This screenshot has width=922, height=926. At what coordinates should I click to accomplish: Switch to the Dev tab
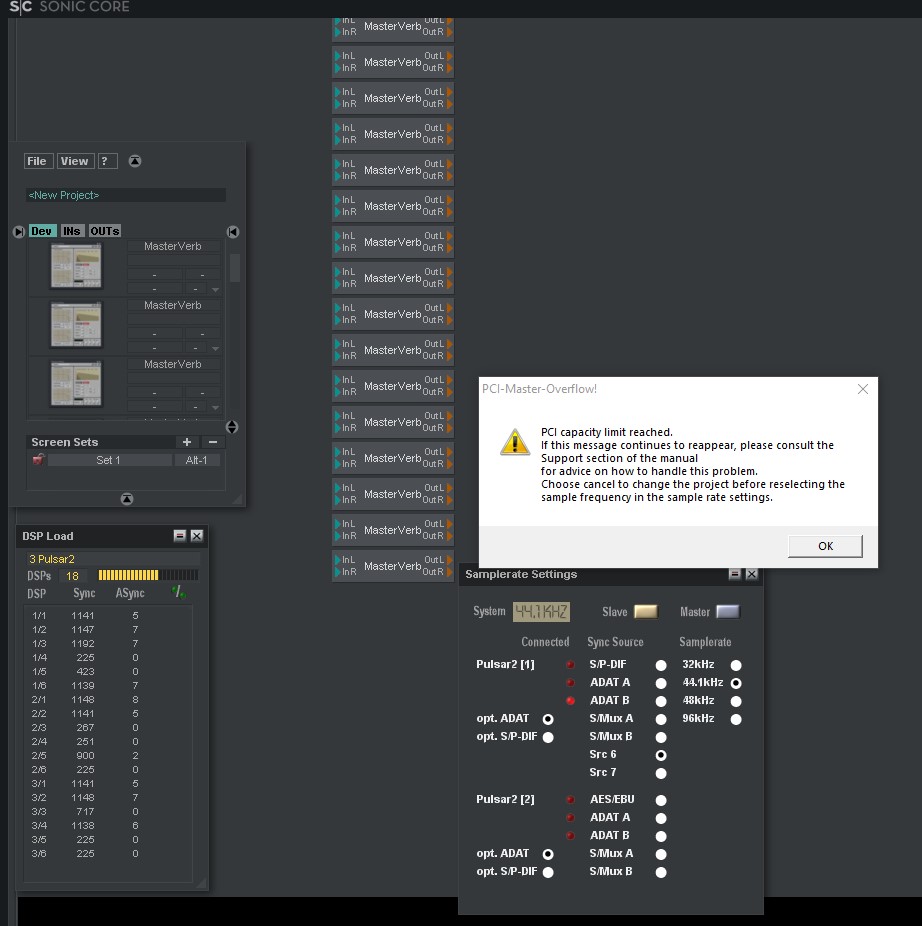(x=43, y=232)
